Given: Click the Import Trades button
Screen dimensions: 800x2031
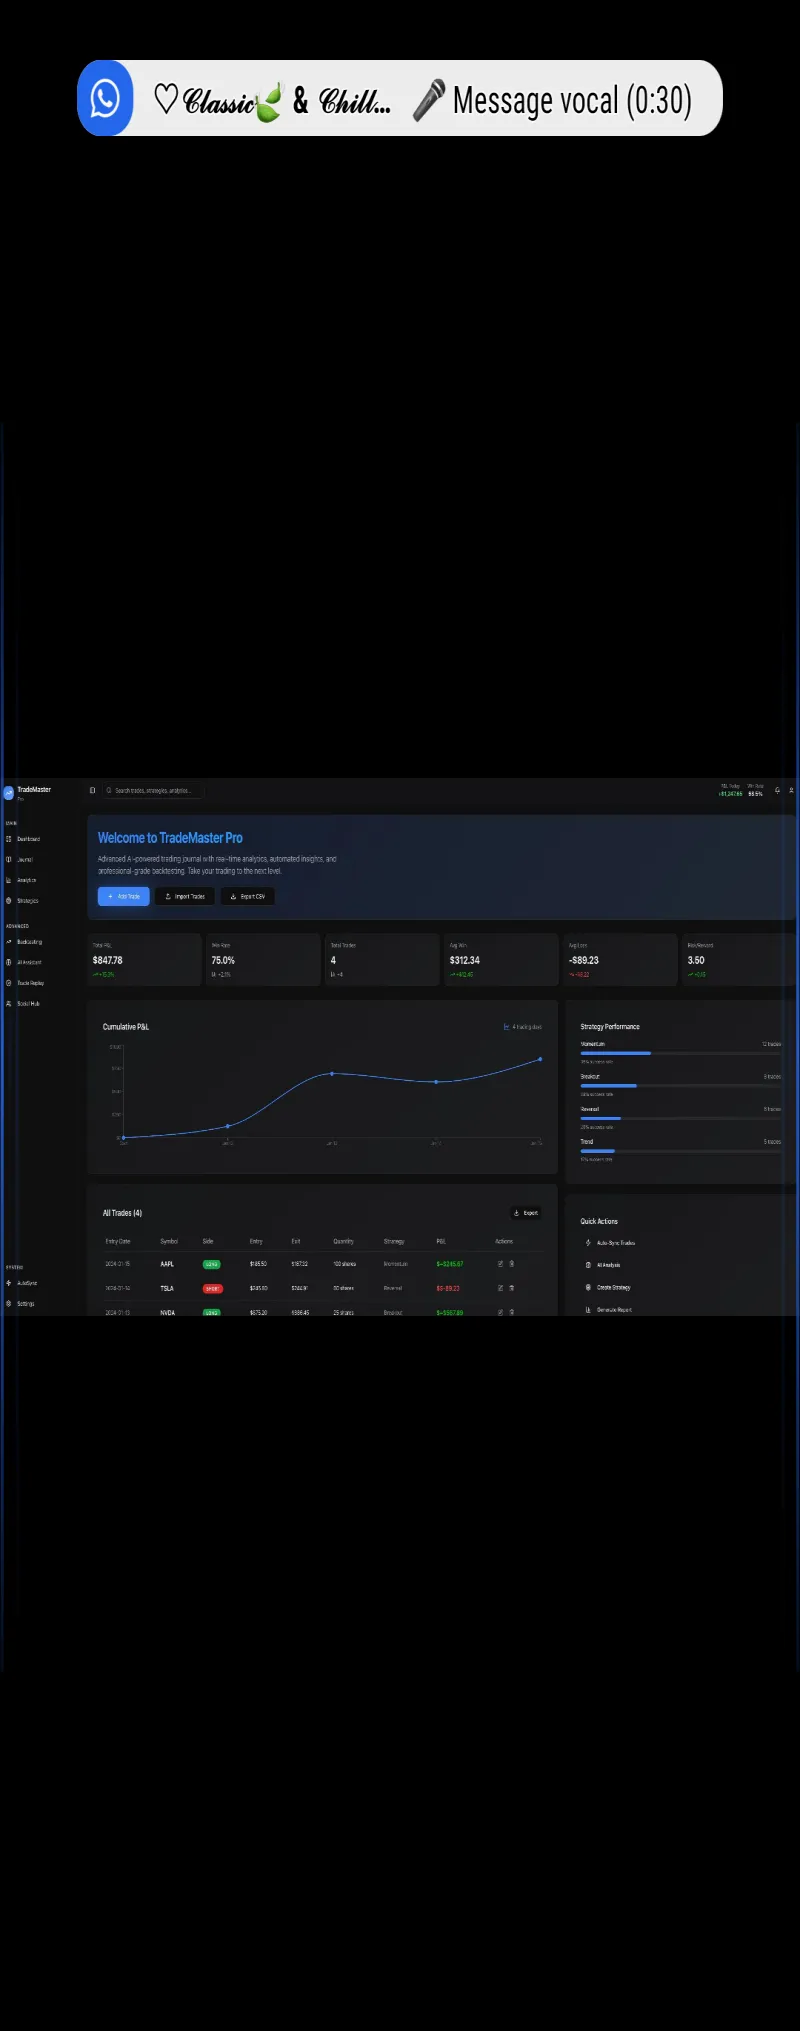Looking at the screenshot, I should click(185, 896).
